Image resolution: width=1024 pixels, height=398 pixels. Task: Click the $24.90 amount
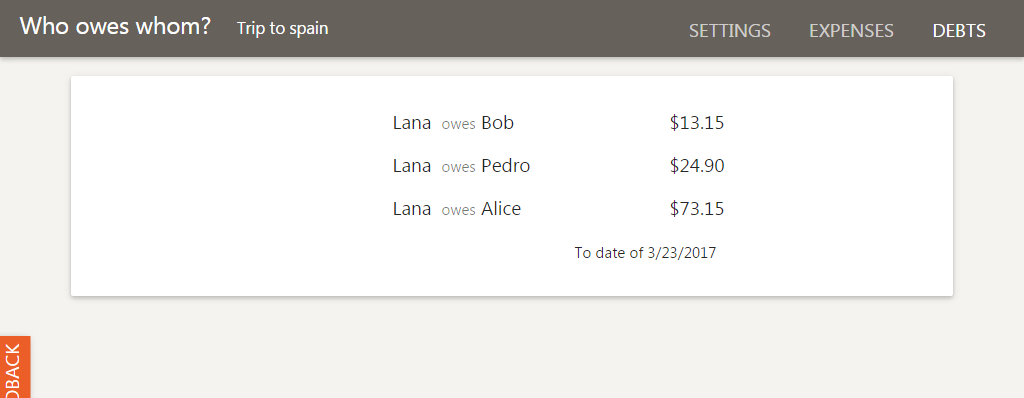(x=697, y=166)
